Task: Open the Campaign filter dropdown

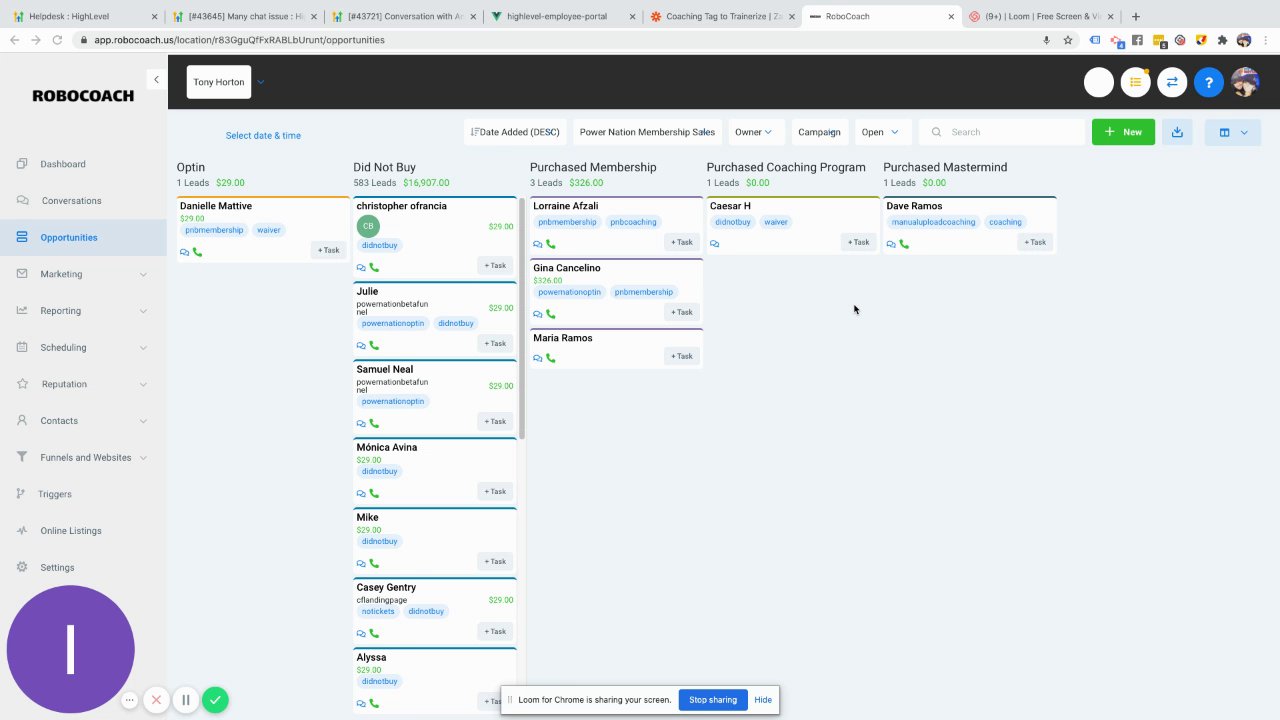Action: 820,132
